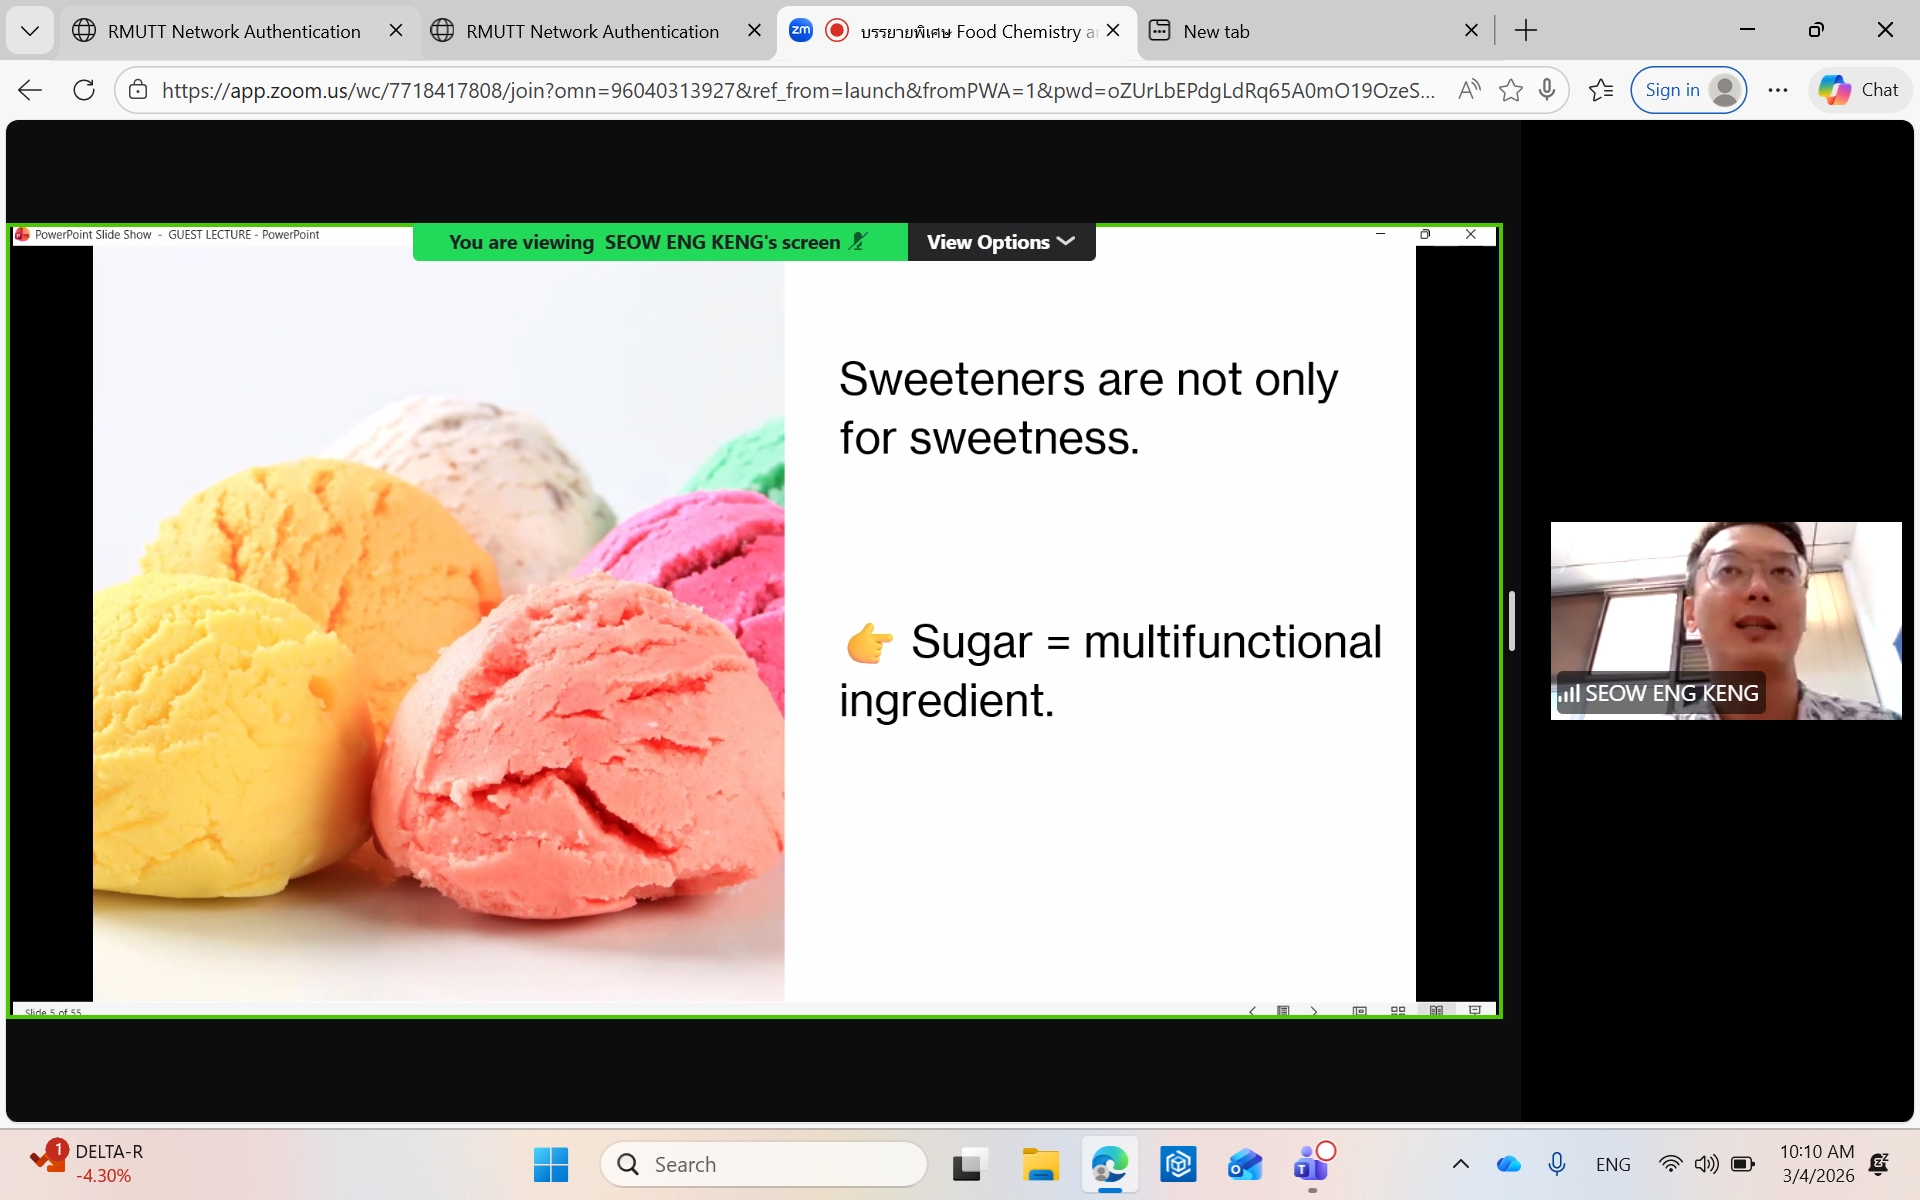Viewport: 1920px width, 1200px height.
Task: Open a new browser tab with plus
Action: click(x=1525, y=31)
